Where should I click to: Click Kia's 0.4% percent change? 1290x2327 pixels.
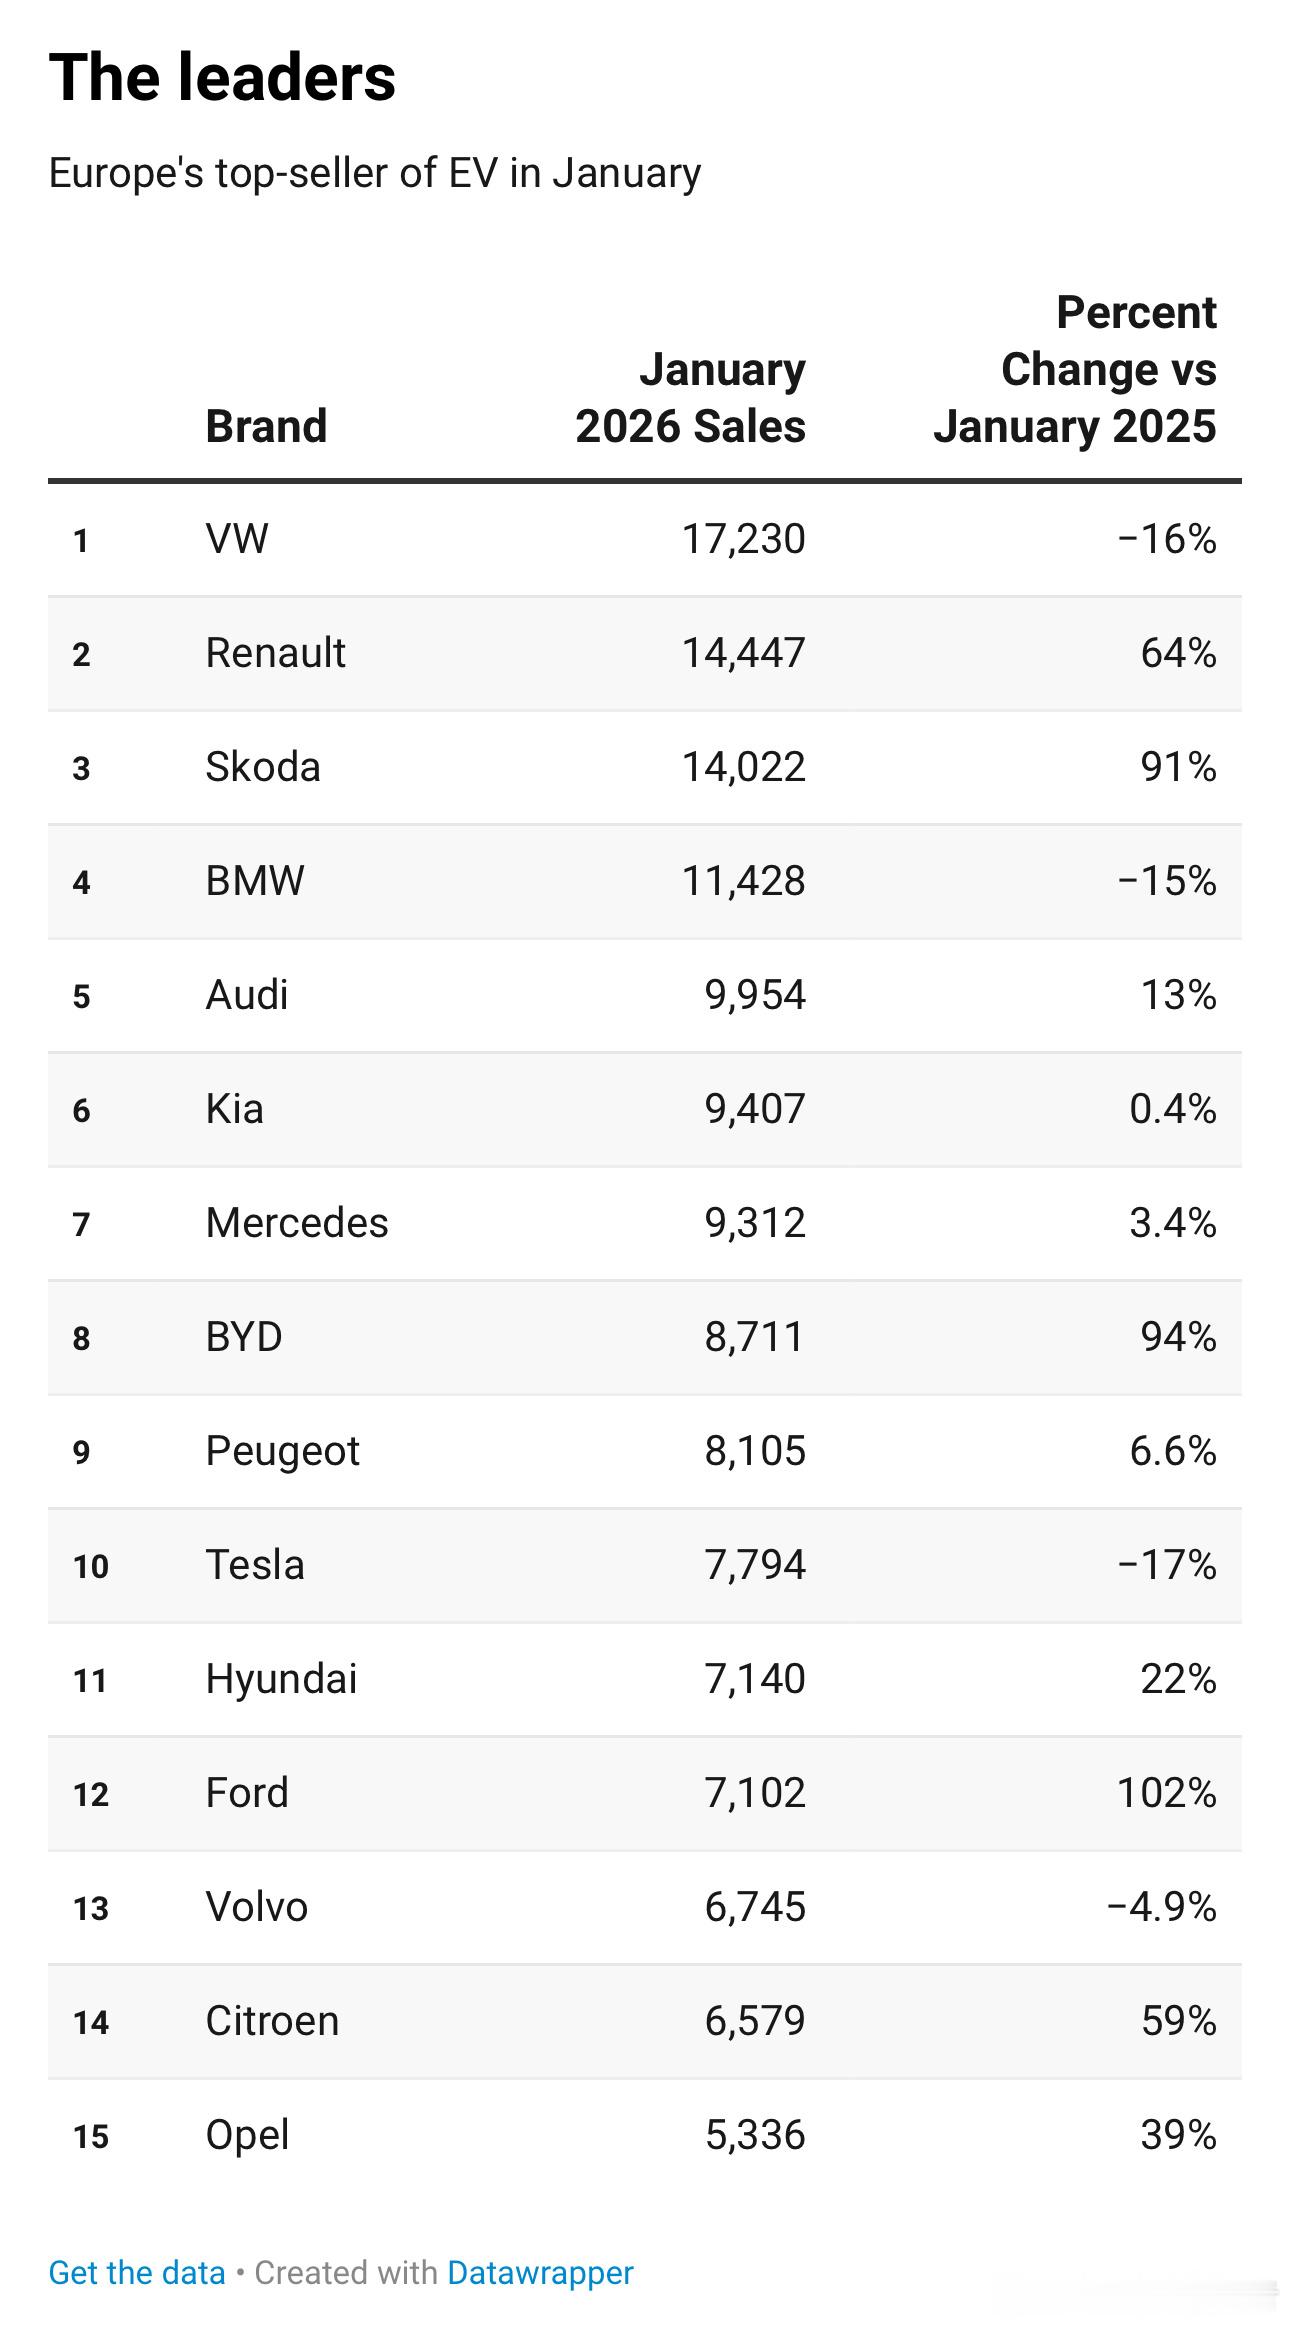pos(1172,1109)
